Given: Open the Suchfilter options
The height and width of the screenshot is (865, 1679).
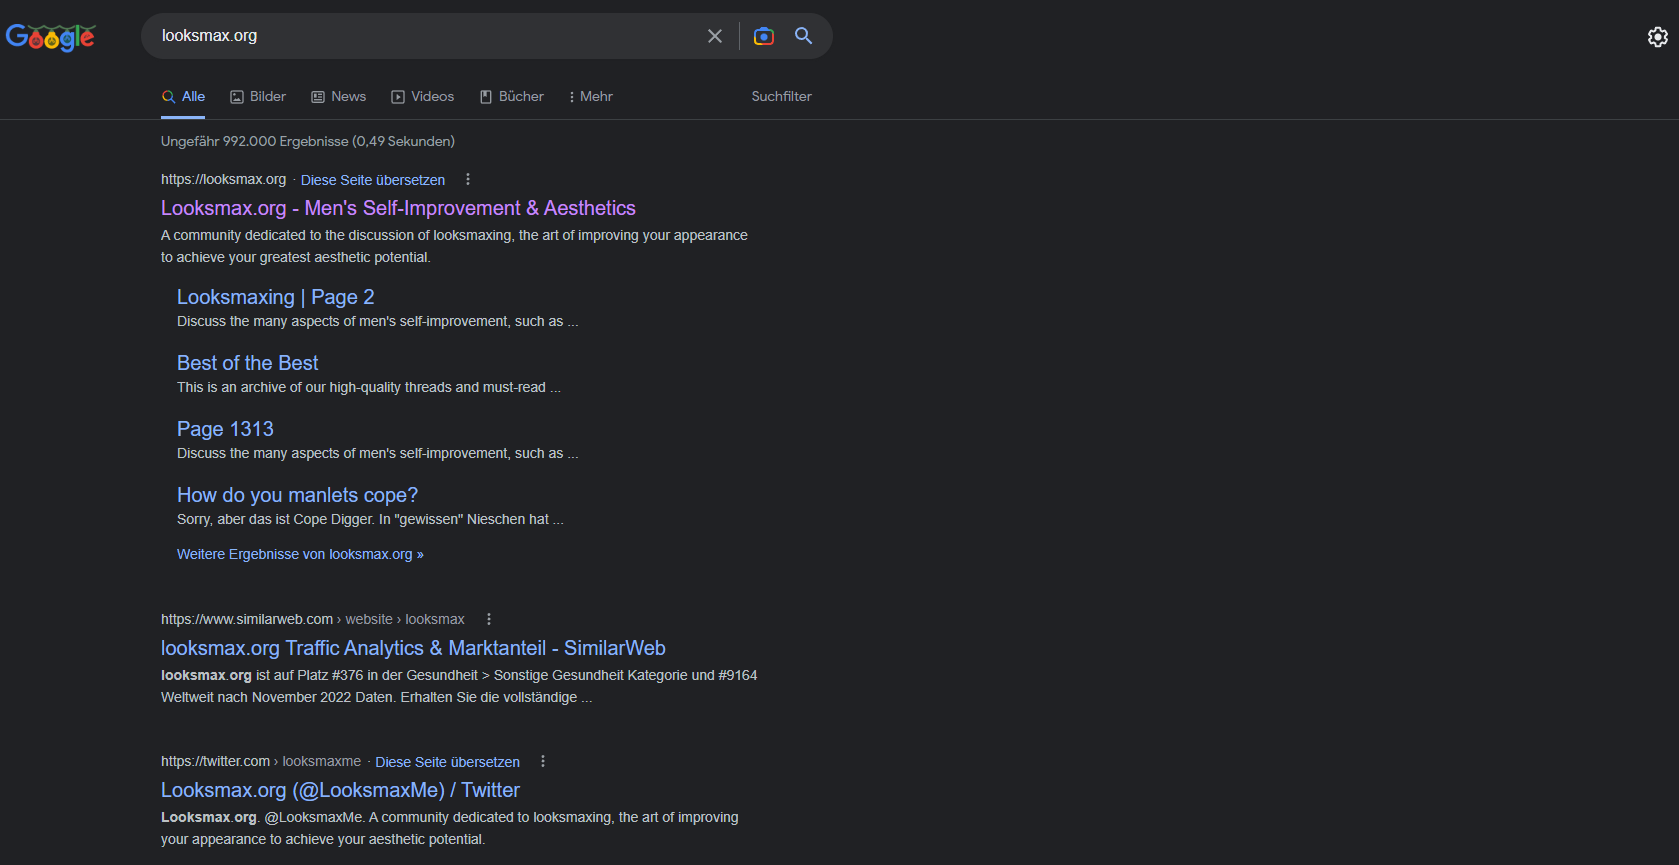Looking at the screenshot, I should point(782,97).
